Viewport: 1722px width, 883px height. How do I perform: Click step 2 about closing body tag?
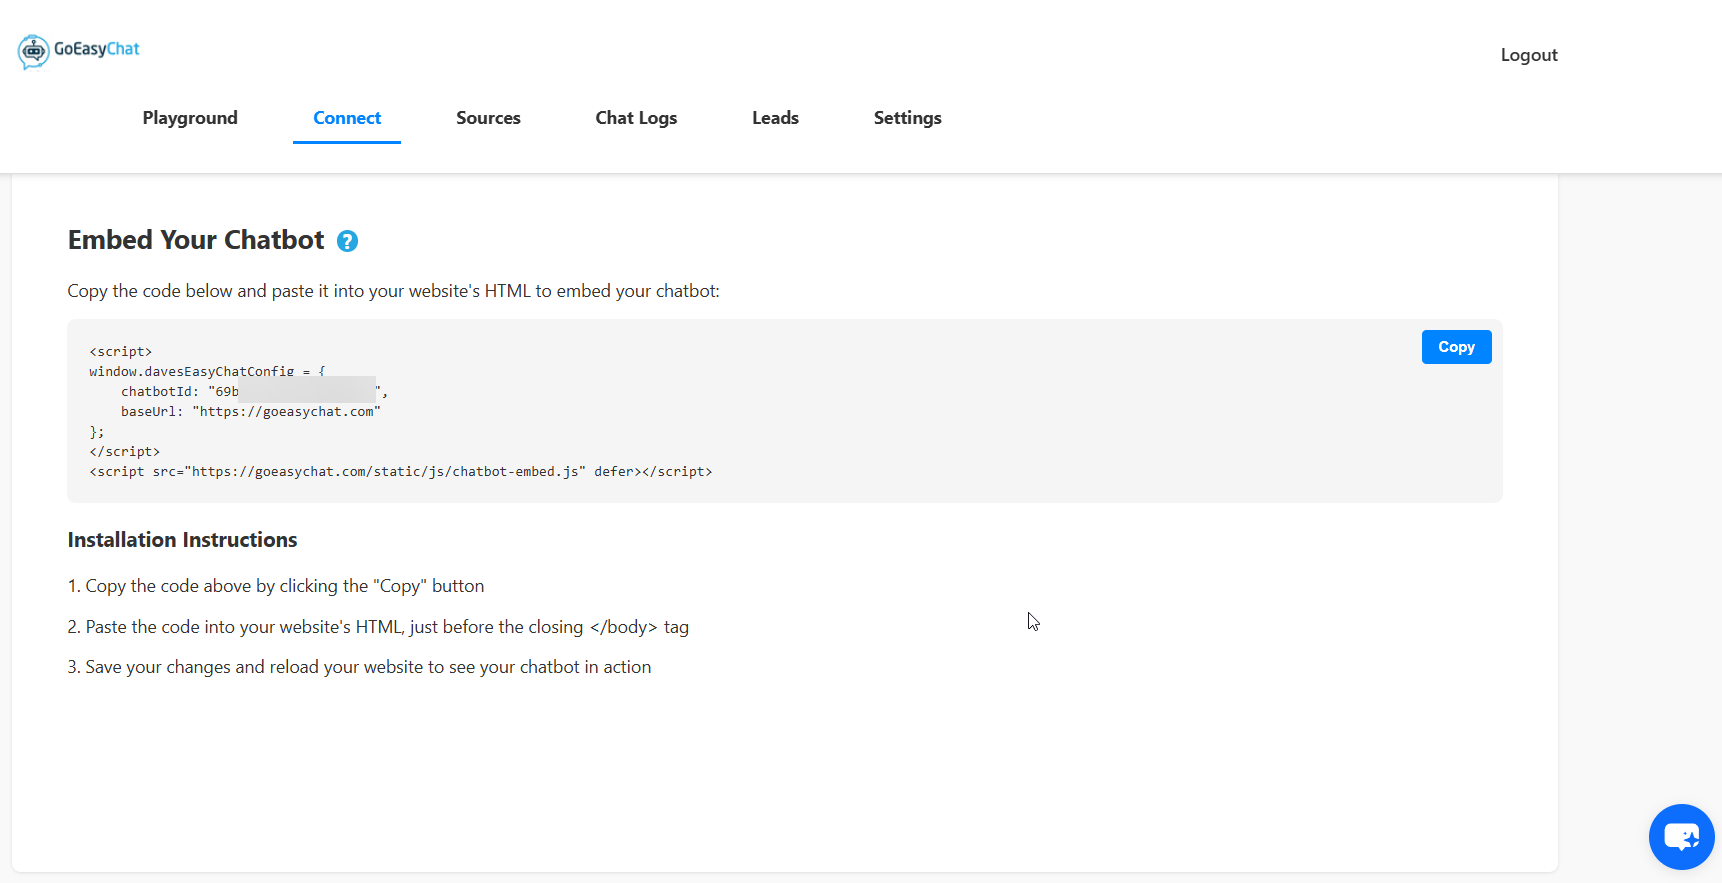[x=378, y=627]
